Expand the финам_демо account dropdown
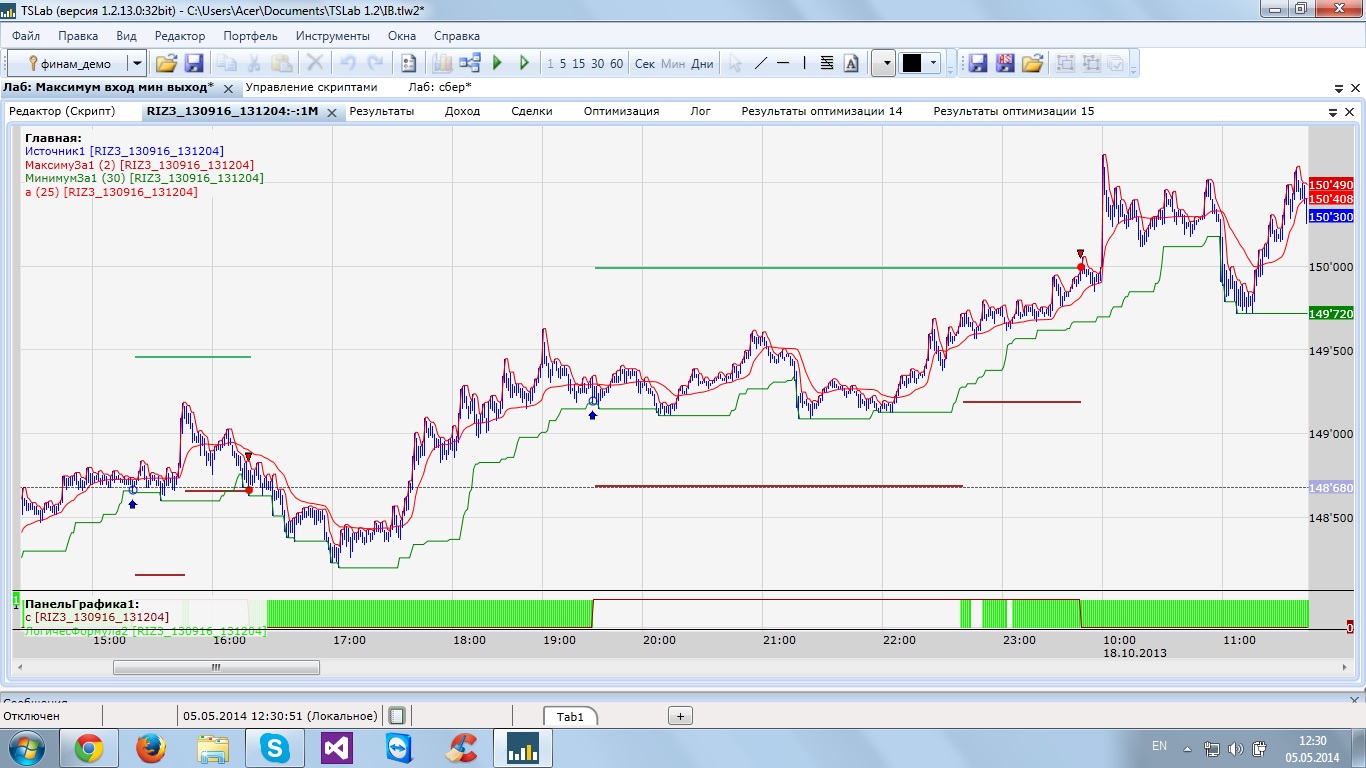 point(137,63)
